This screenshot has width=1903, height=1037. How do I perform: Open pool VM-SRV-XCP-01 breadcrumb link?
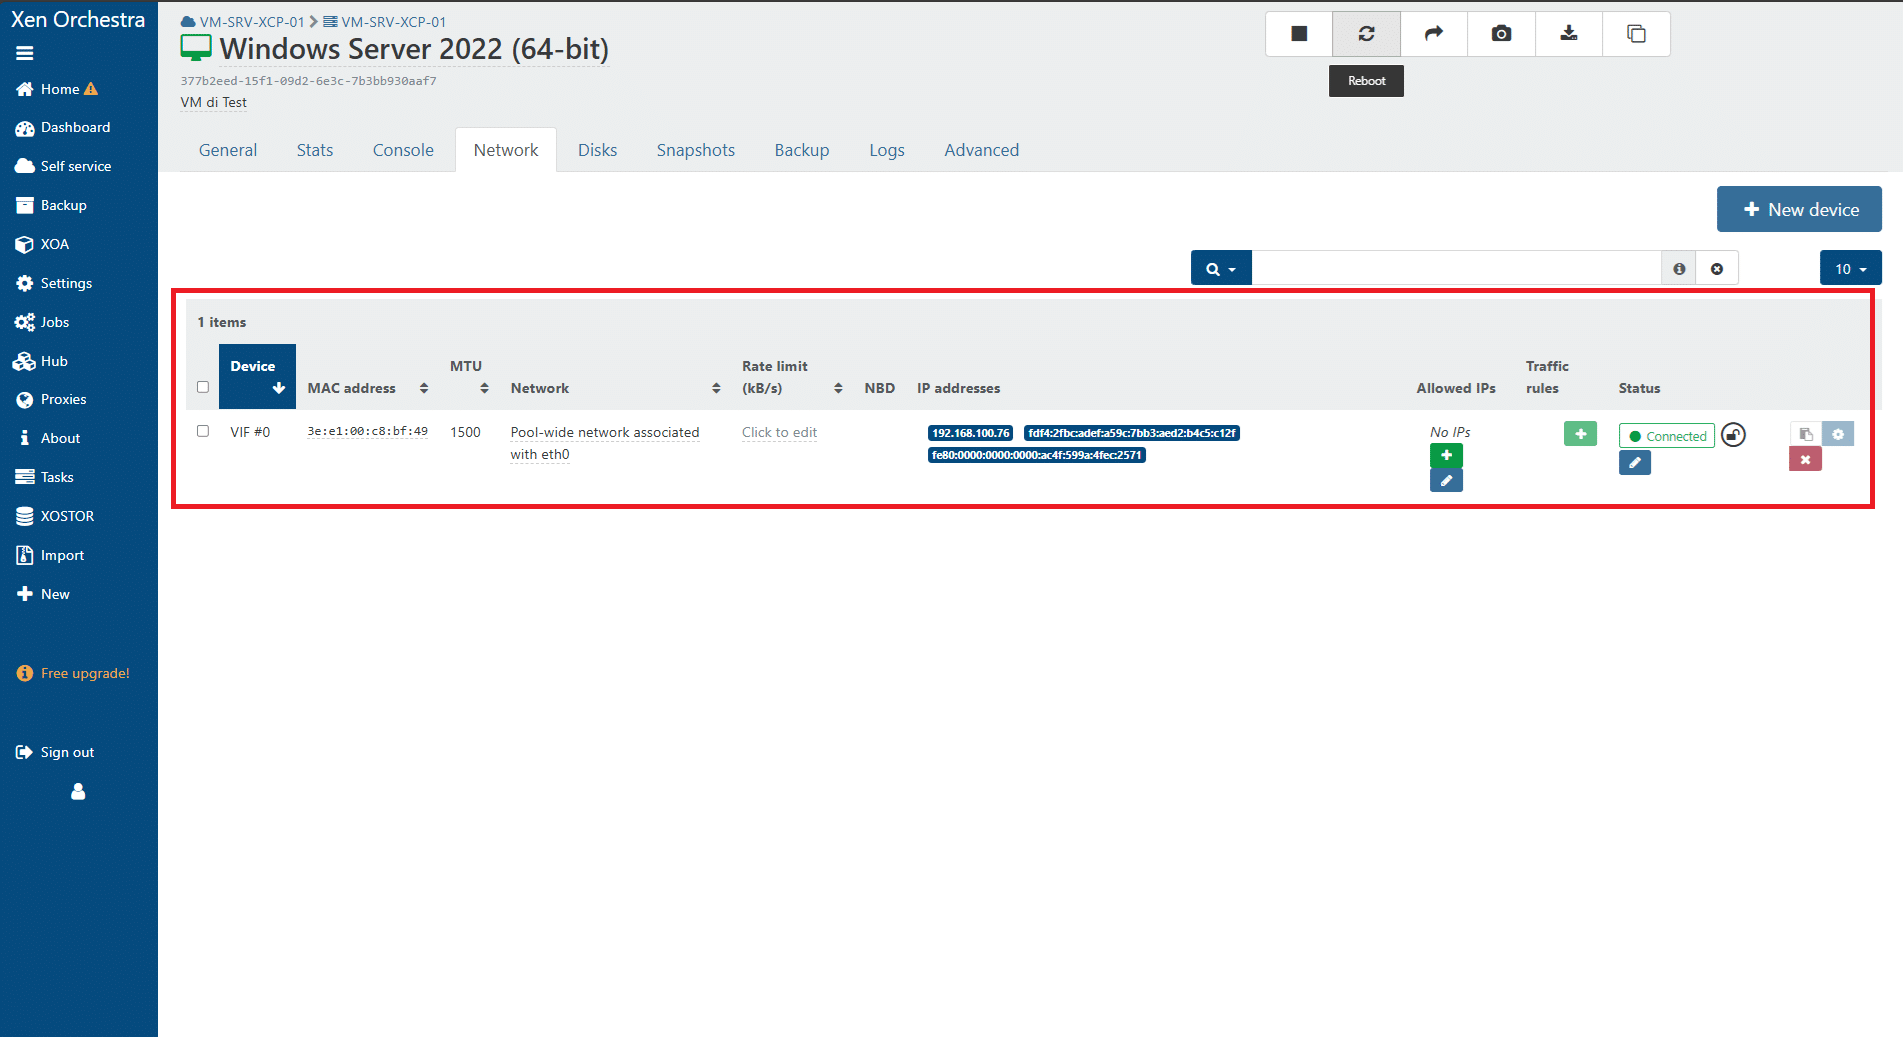click(242, 22)
